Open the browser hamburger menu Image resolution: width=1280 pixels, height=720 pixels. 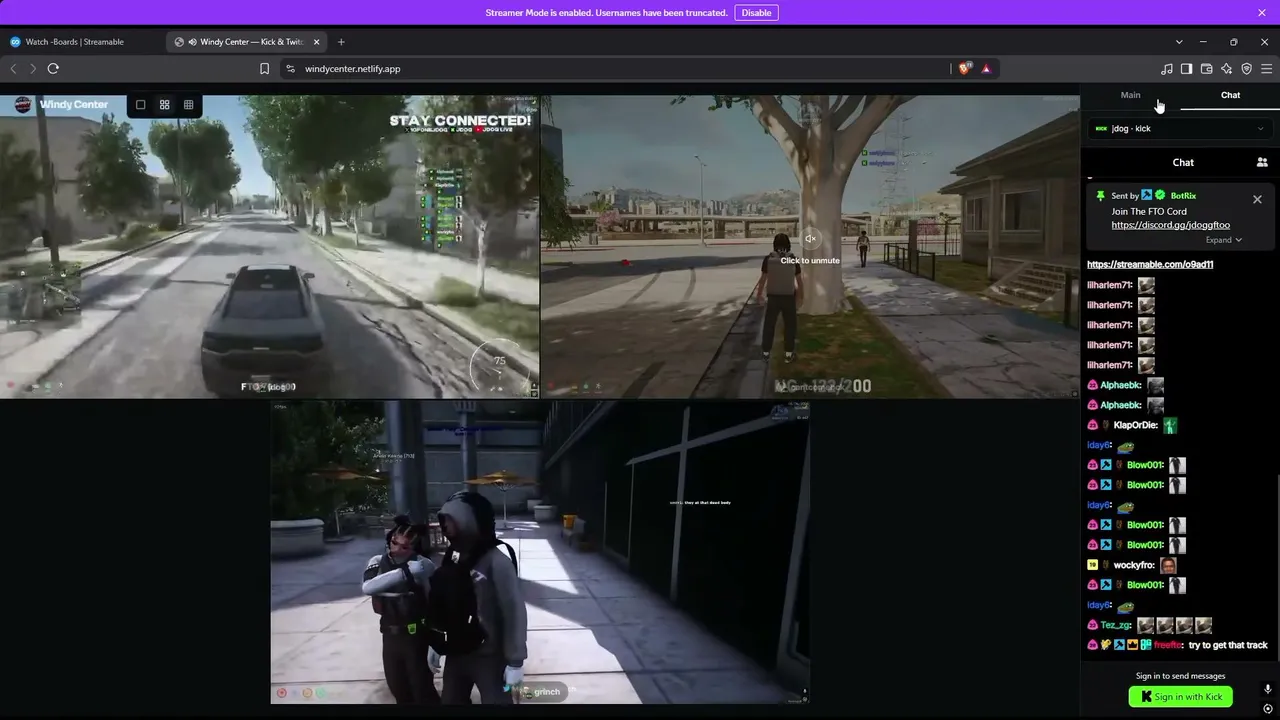[x=1266, y=69]
